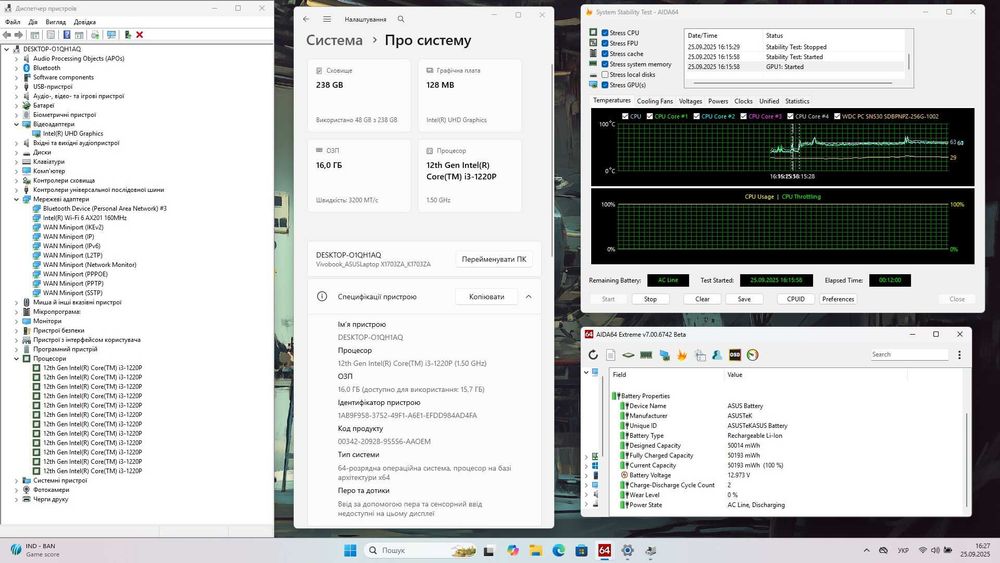Click AIDA64 icon in taskbar
This screenshot has height=563, width=1000.
(605, 550)
